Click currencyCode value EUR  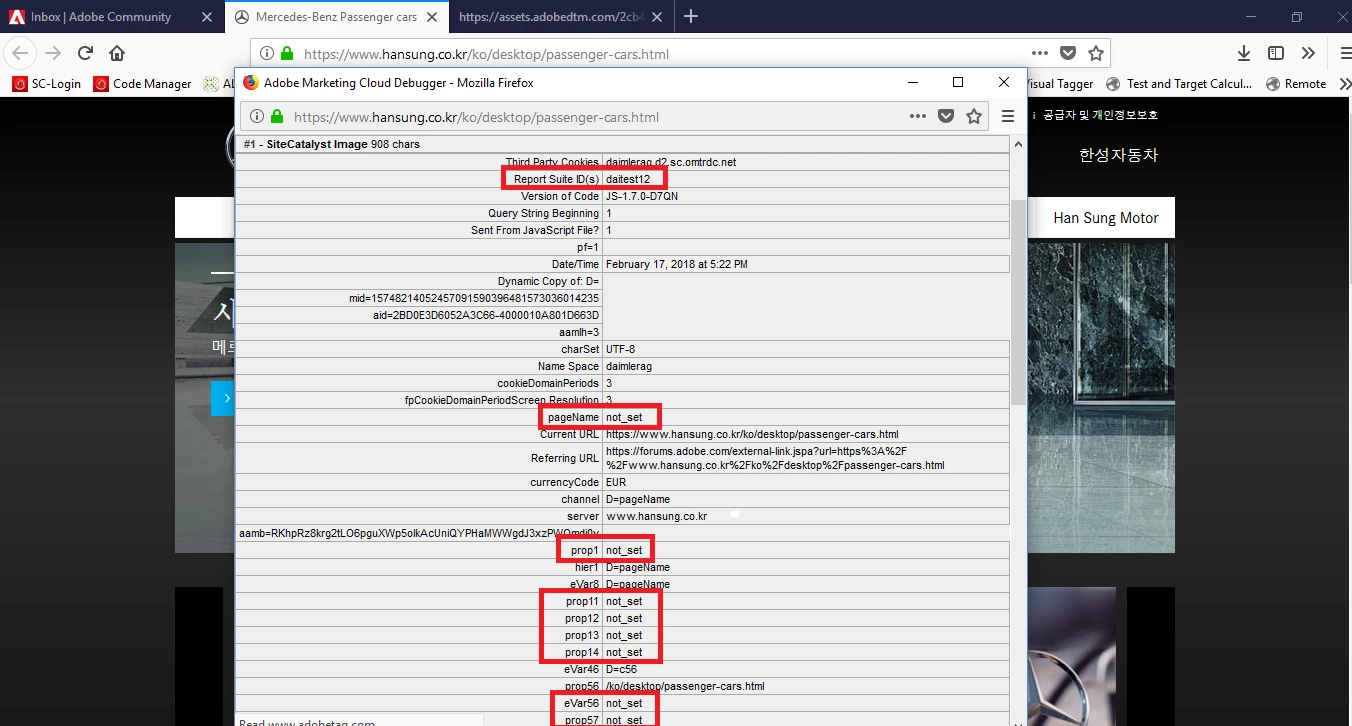[615, 482]
